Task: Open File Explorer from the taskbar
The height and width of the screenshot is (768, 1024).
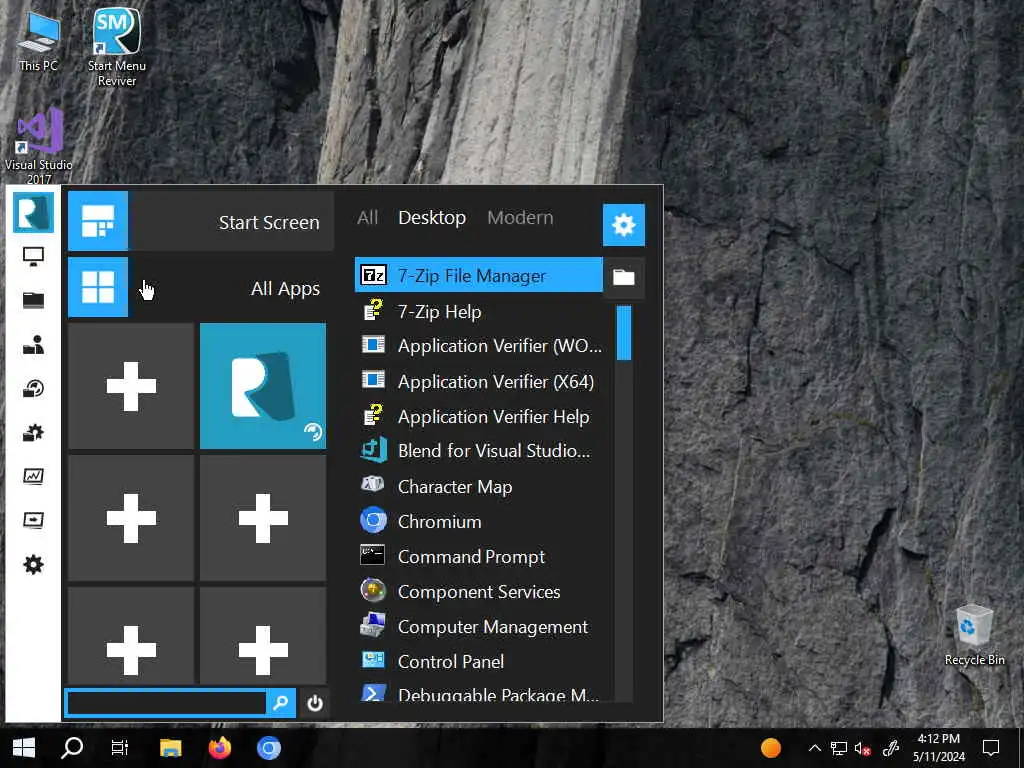Action: pos(170,748)
